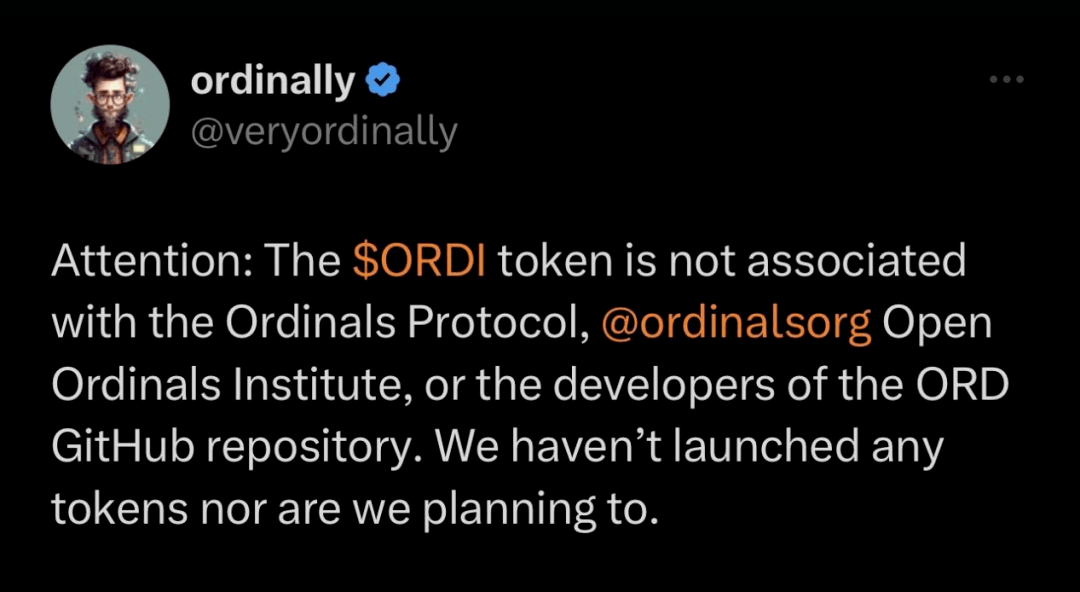Open the three-dot more options menu
Screen dimensions: 1080x592
(x=1008, y=80)
